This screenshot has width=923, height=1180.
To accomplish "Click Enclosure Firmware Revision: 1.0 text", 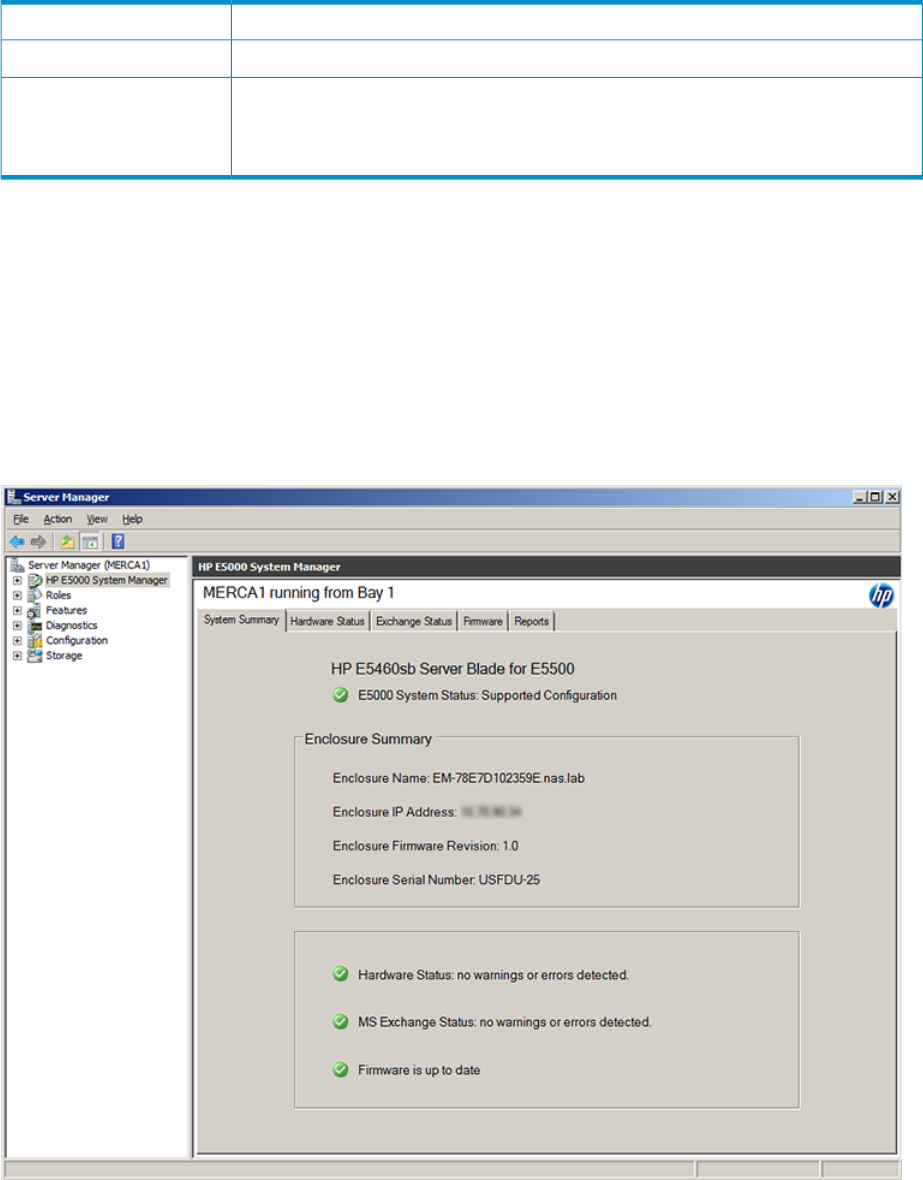I will click(x=425, y=846).
